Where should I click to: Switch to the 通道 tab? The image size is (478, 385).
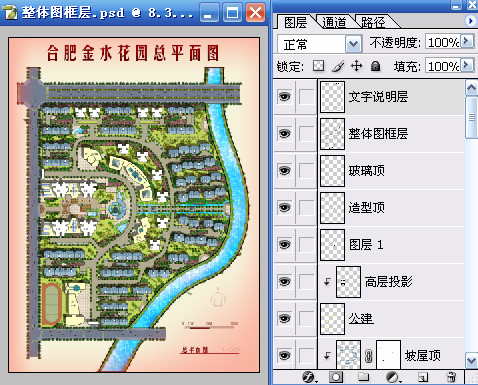(334, 22)
